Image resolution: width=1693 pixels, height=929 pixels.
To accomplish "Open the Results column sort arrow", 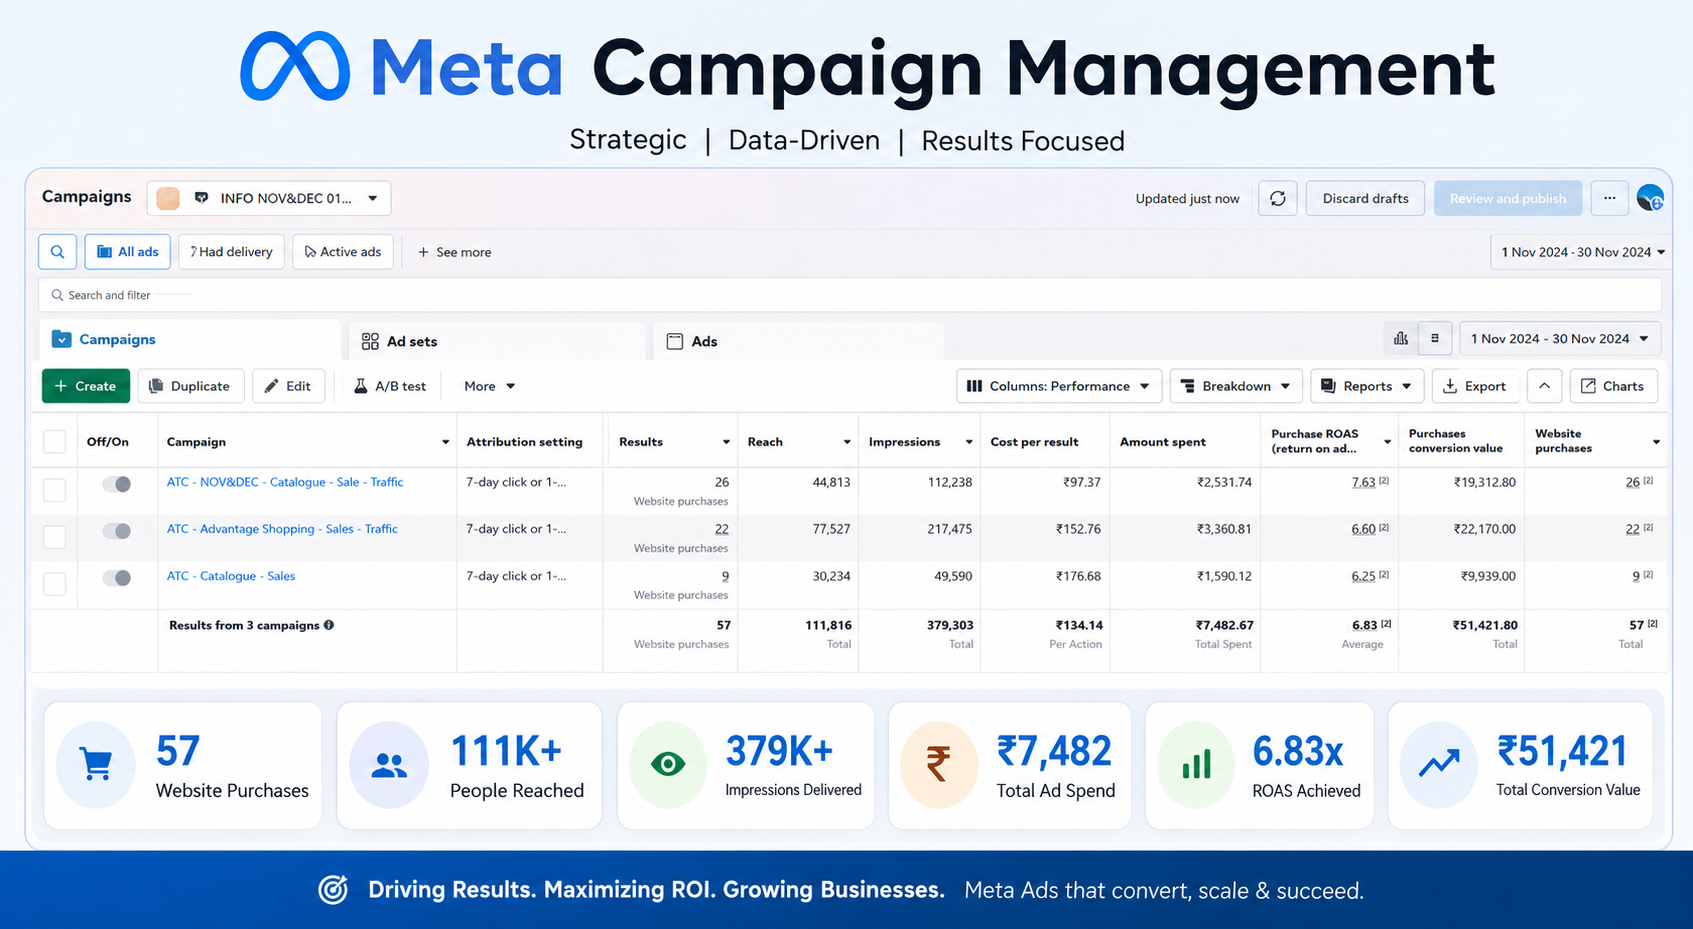I will point(726,442).
